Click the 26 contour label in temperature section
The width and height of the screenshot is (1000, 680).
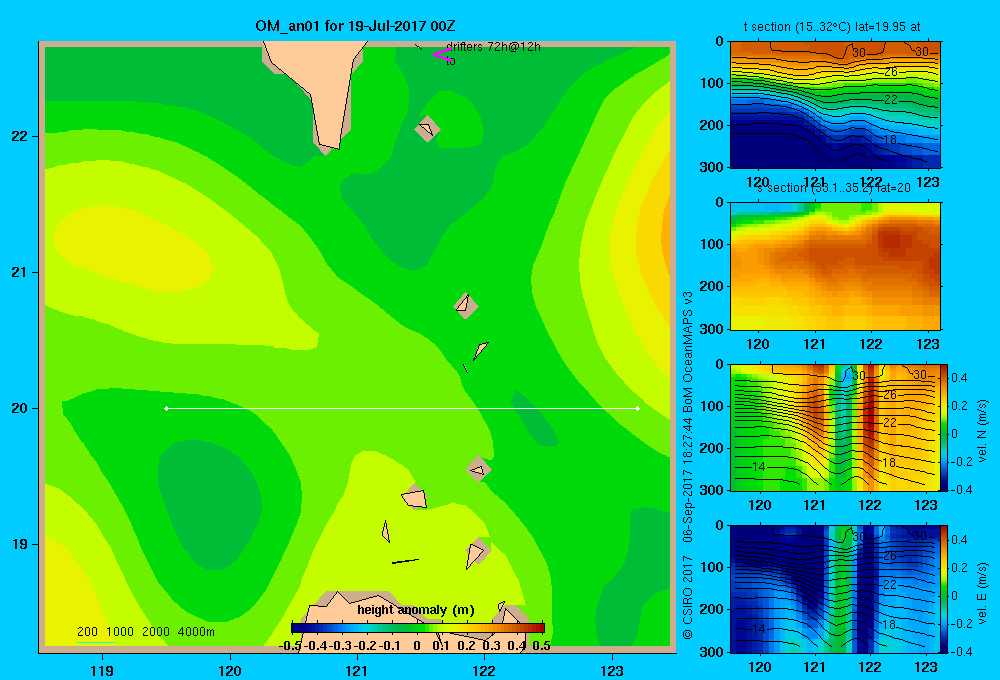pos(891,72)
